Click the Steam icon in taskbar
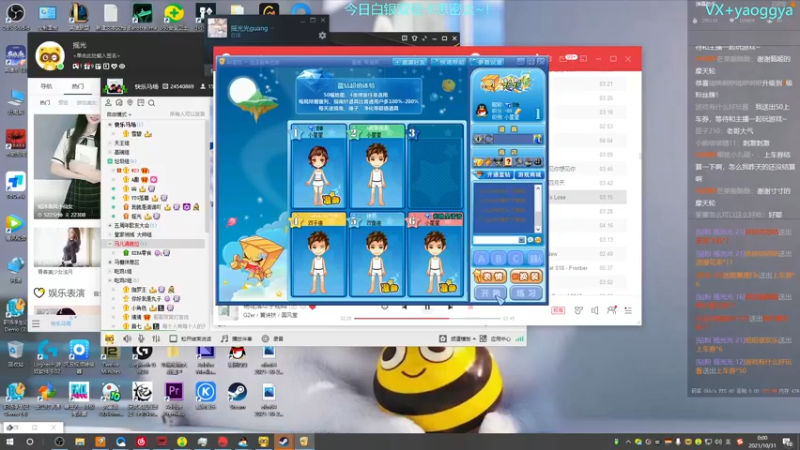Screen dimensions: 800x450 pyautogui.click(x=284, y=442)
